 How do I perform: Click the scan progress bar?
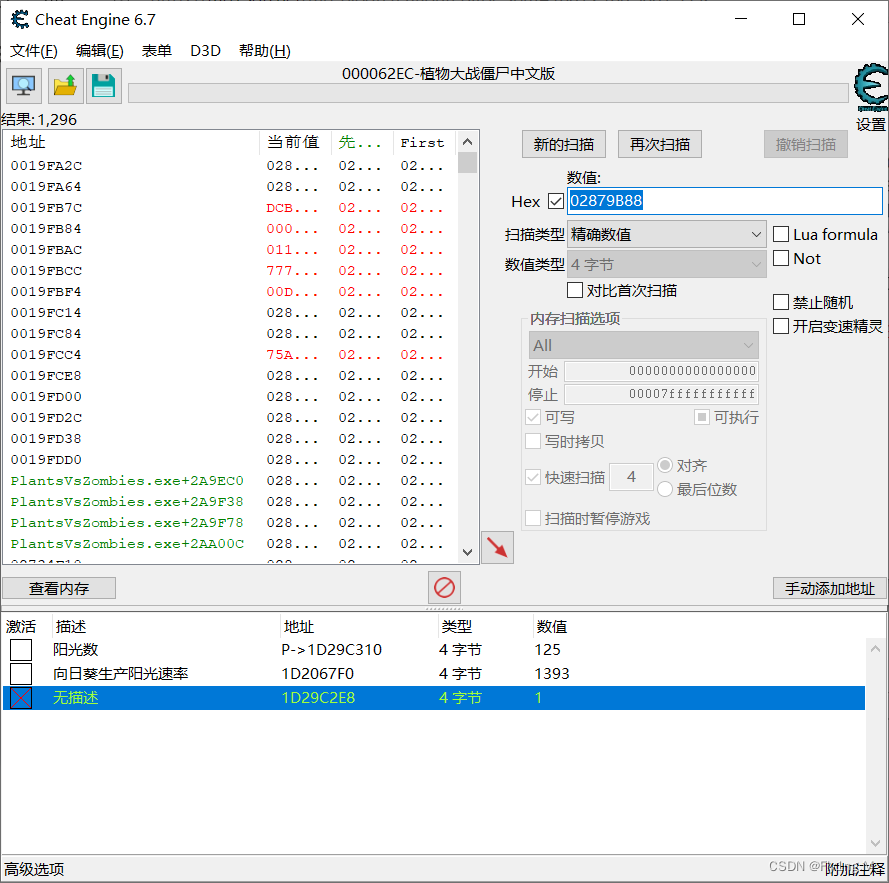488,93
